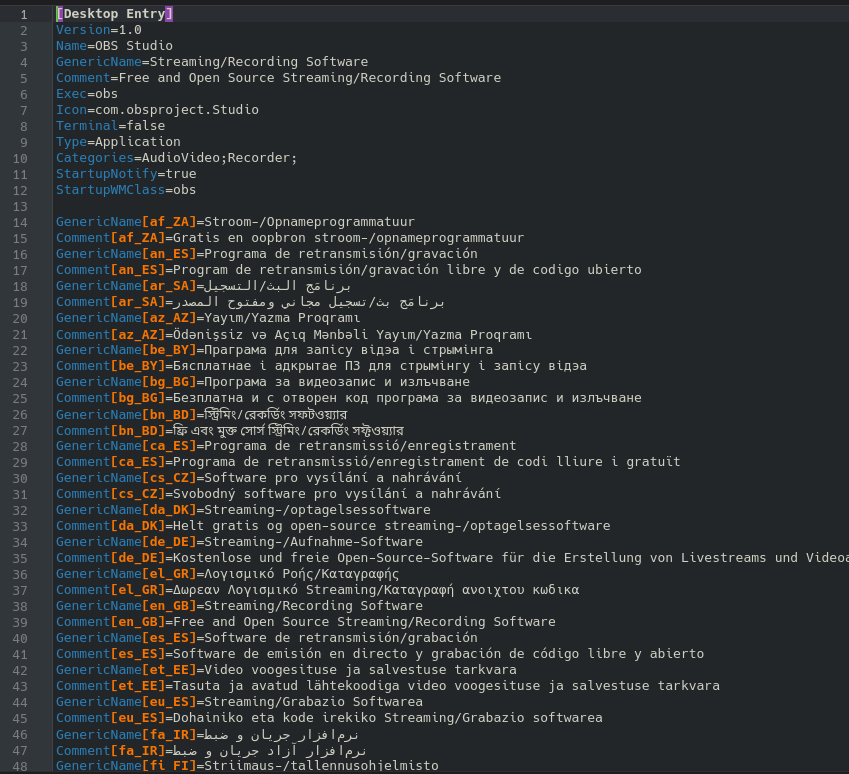Screen dimensions: 849x774
Task: Click line number 1 in the gutter
Action: [x=24, y=14]
